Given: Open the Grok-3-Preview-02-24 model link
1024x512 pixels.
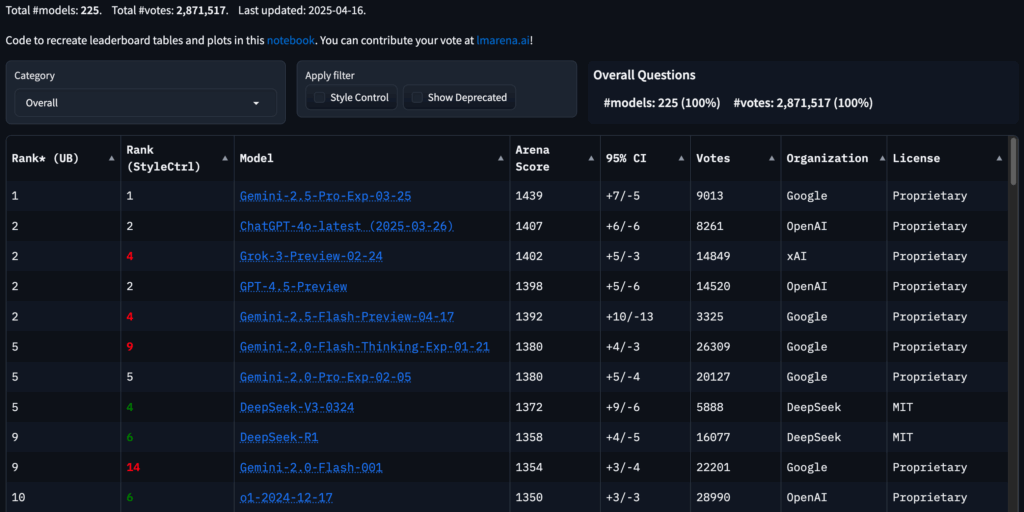Looking at the screenshot, I should click(311, 256).
